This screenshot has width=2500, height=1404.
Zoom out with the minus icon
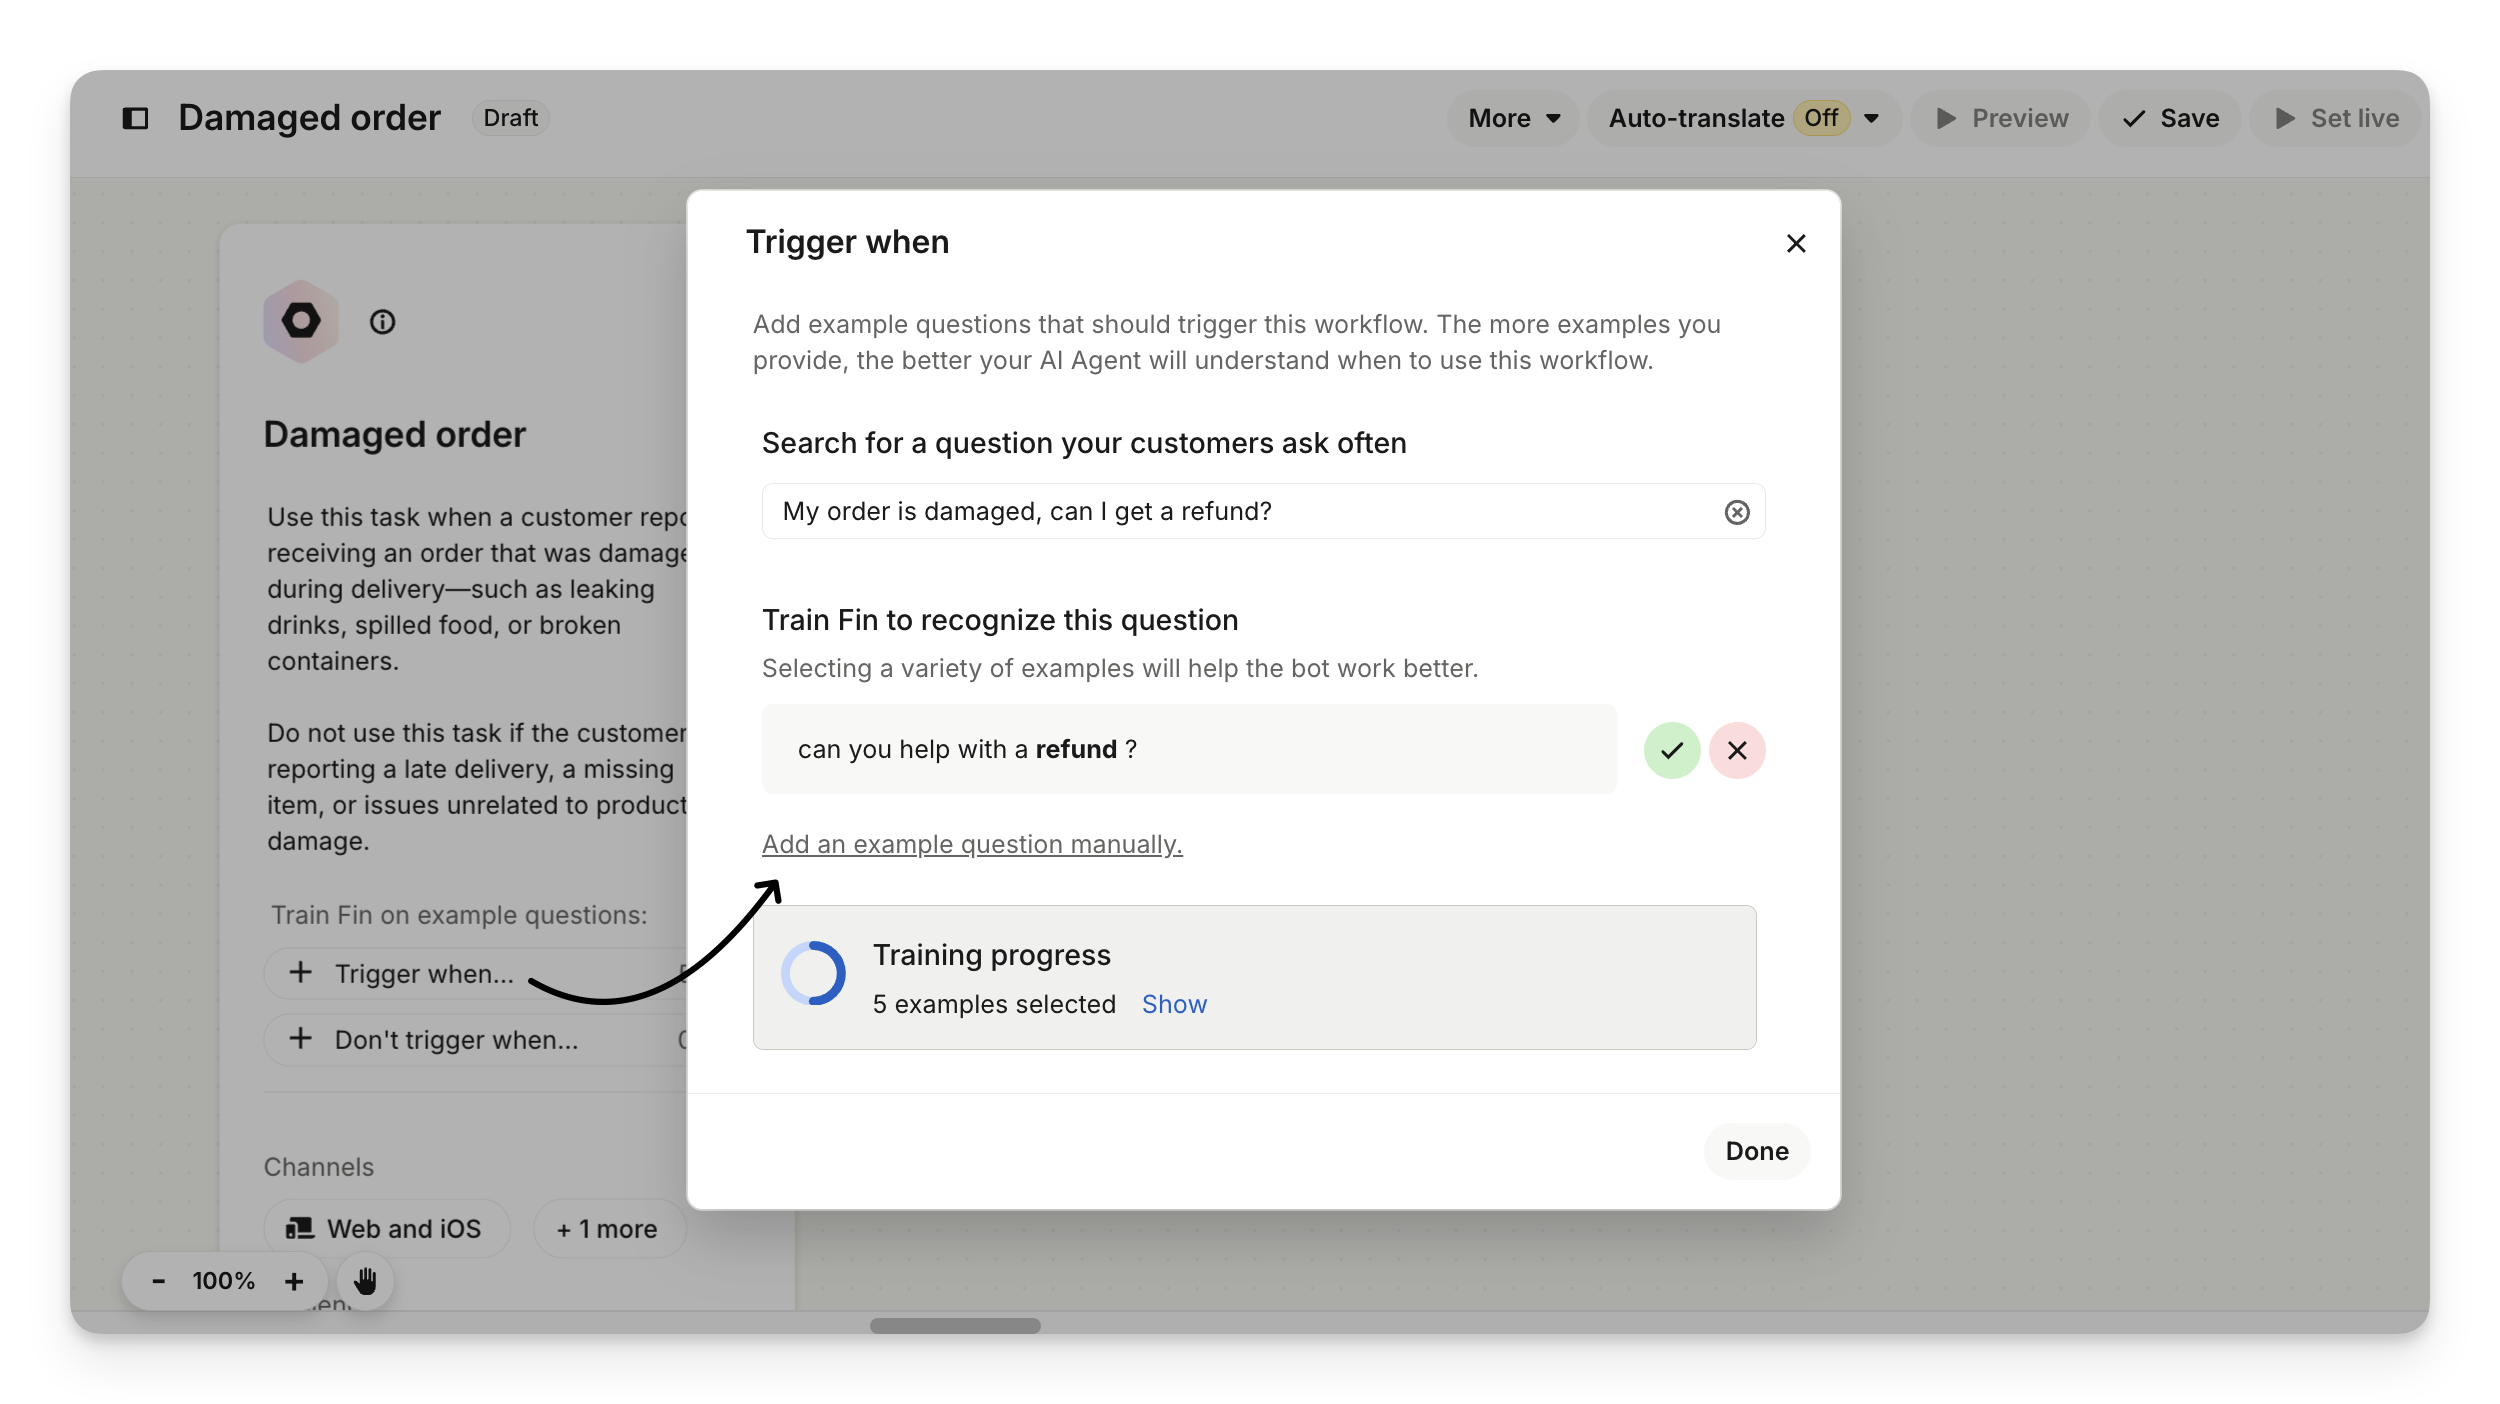[158, 1281]
